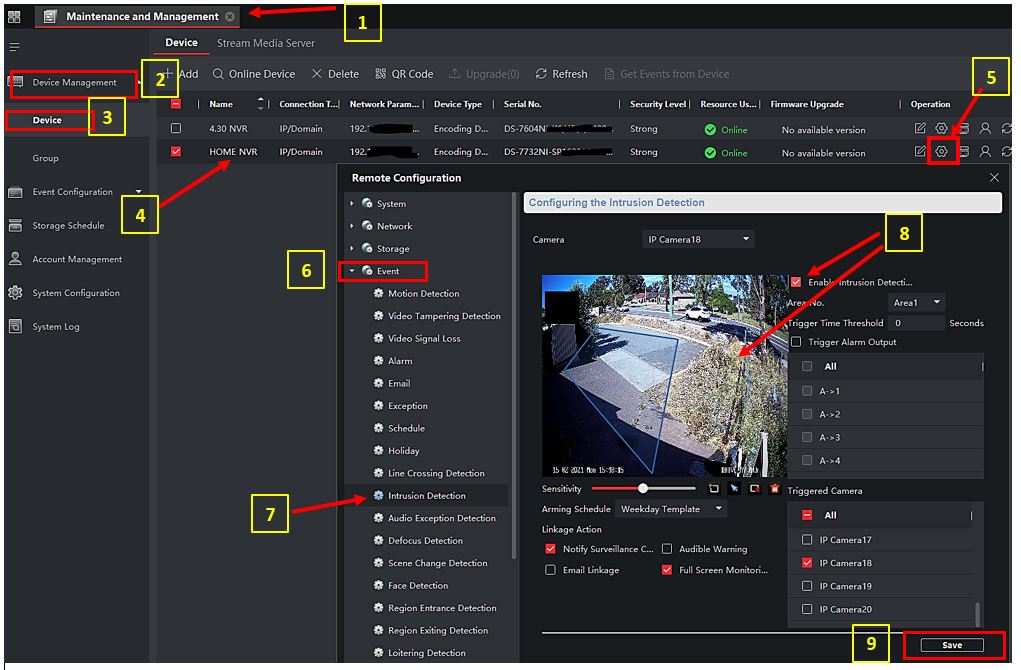Image resolution: width=1021 pixels, height=670 pixels.
Task: Click the Save button
Action: click(x=951, y=645)
